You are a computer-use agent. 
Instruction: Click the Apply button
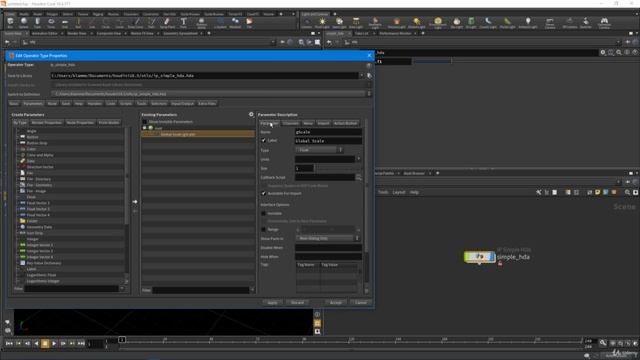[x=272, y=303]
